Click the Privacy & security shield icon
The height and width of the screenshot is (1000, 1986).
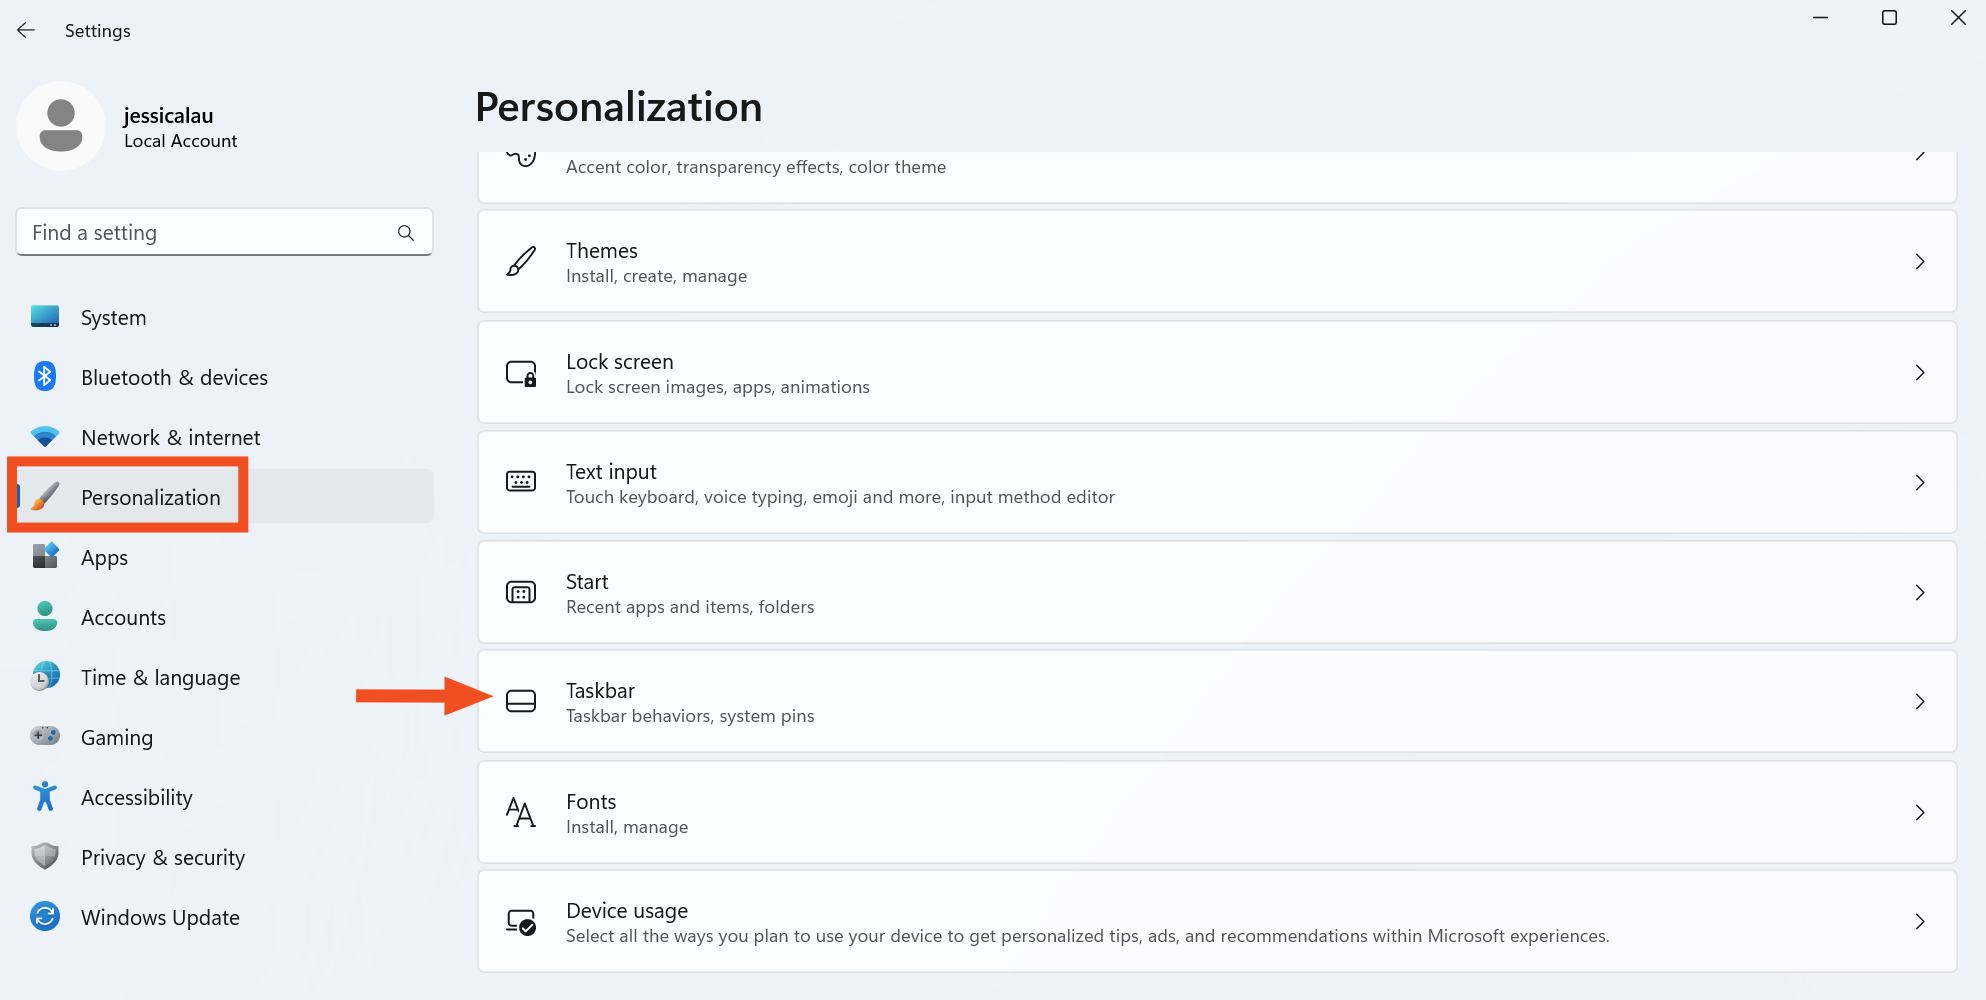pyautogui.click(x=45, y=857)
